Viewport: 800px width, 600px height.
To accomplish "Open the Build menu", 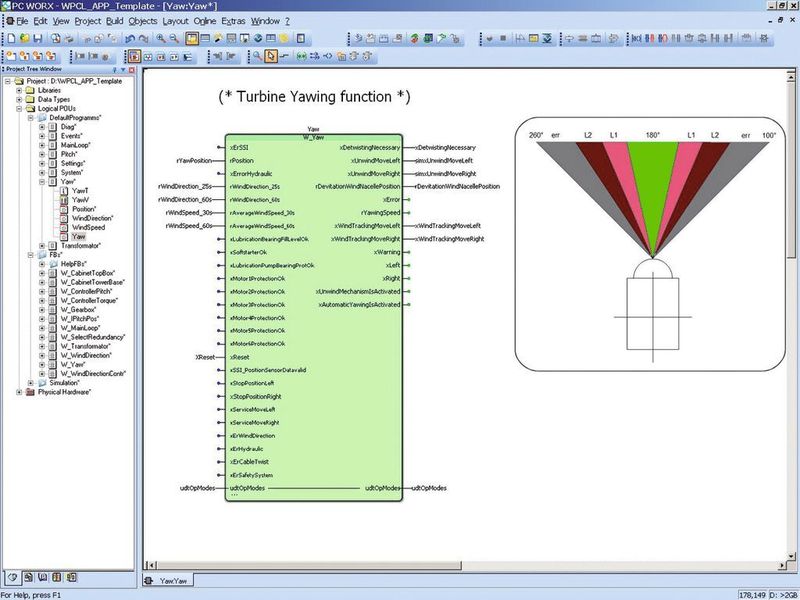I will tap(114, 20).
